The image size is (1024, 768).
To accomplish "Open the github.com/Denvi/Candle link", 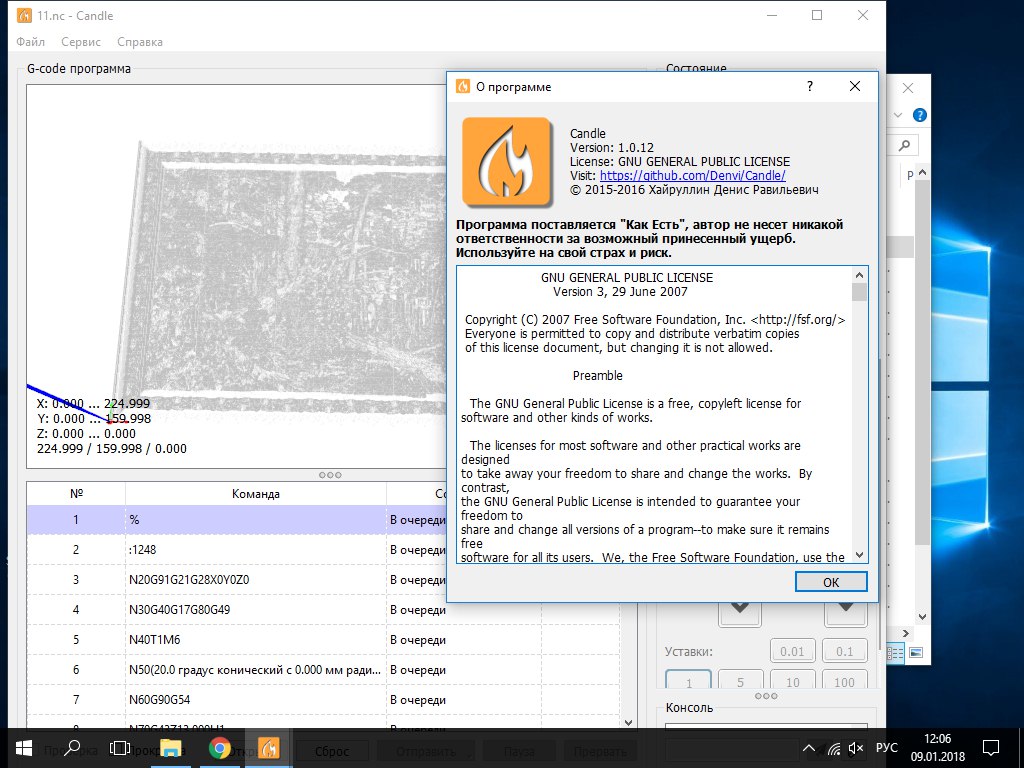I will pyautogui.click(x=692, y=176).
